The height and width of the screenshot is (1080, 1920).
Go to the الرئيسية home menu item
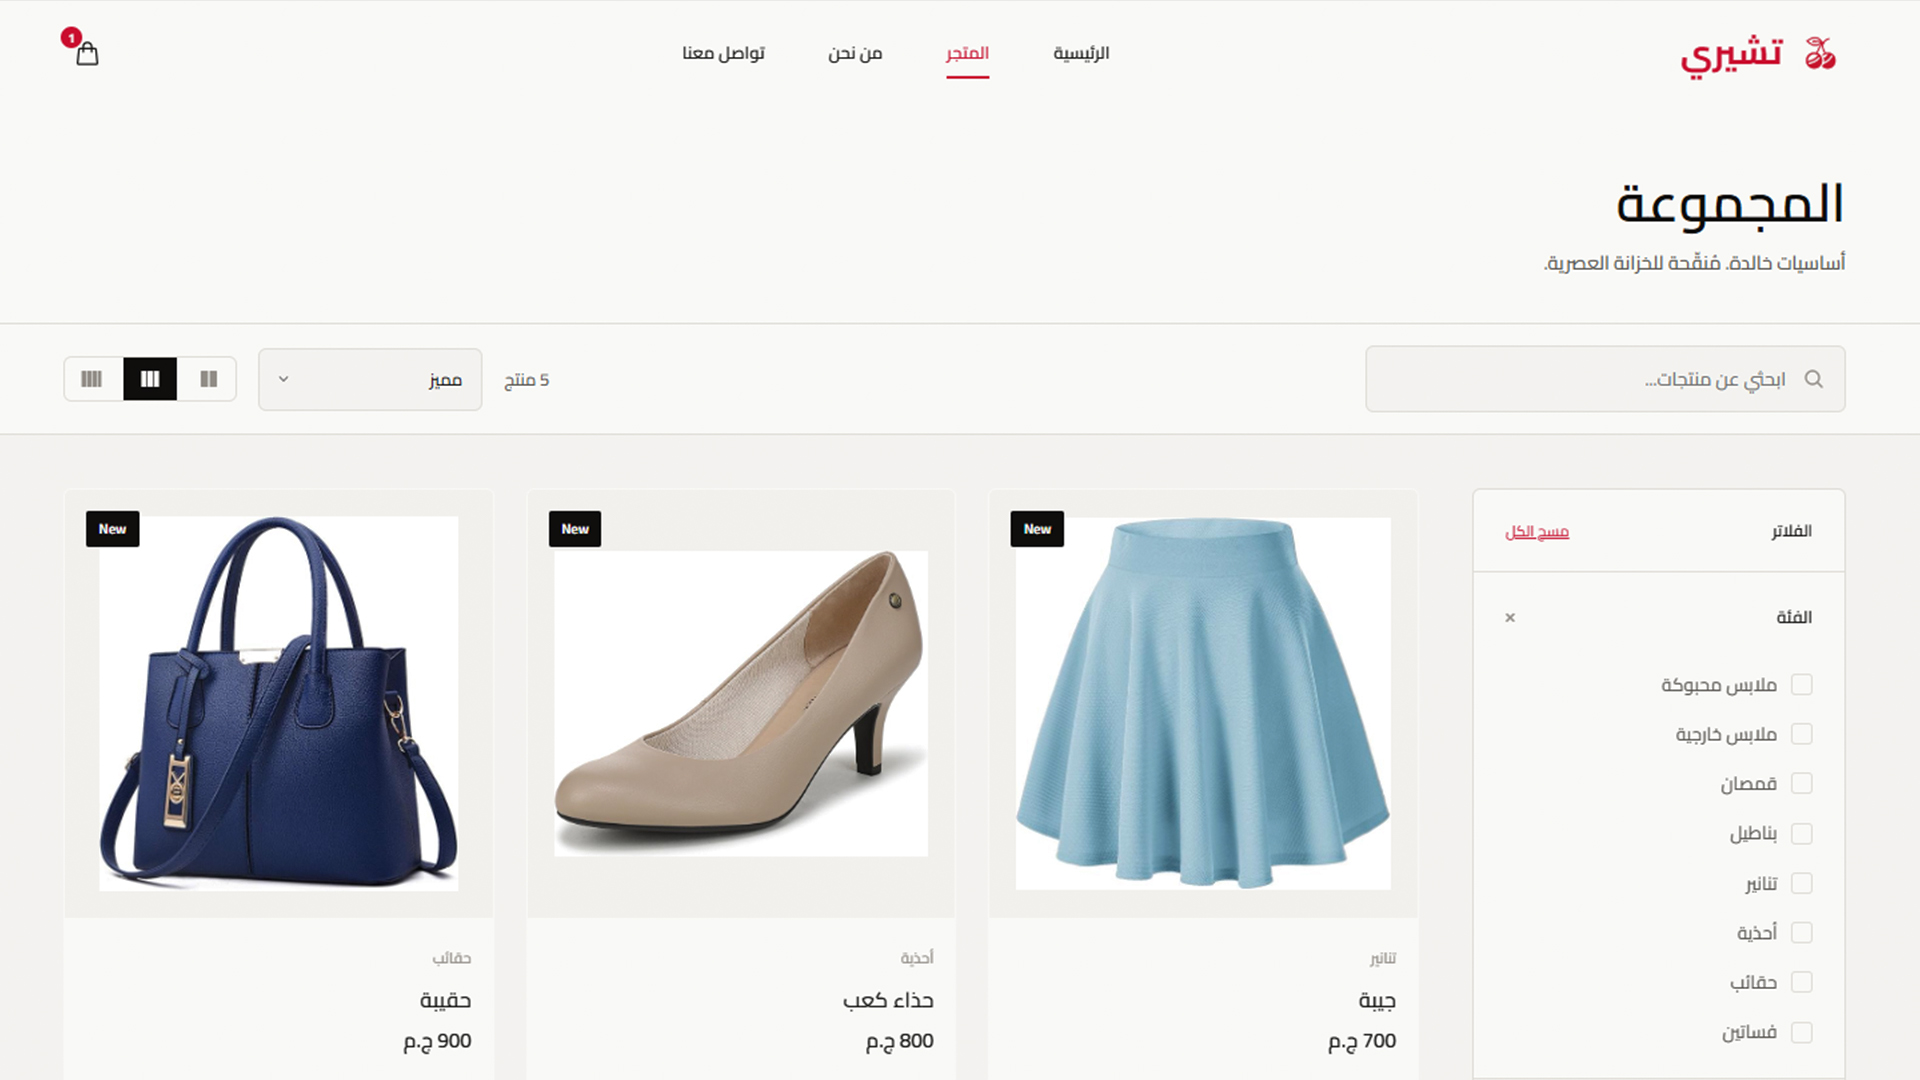(1081, 53)
